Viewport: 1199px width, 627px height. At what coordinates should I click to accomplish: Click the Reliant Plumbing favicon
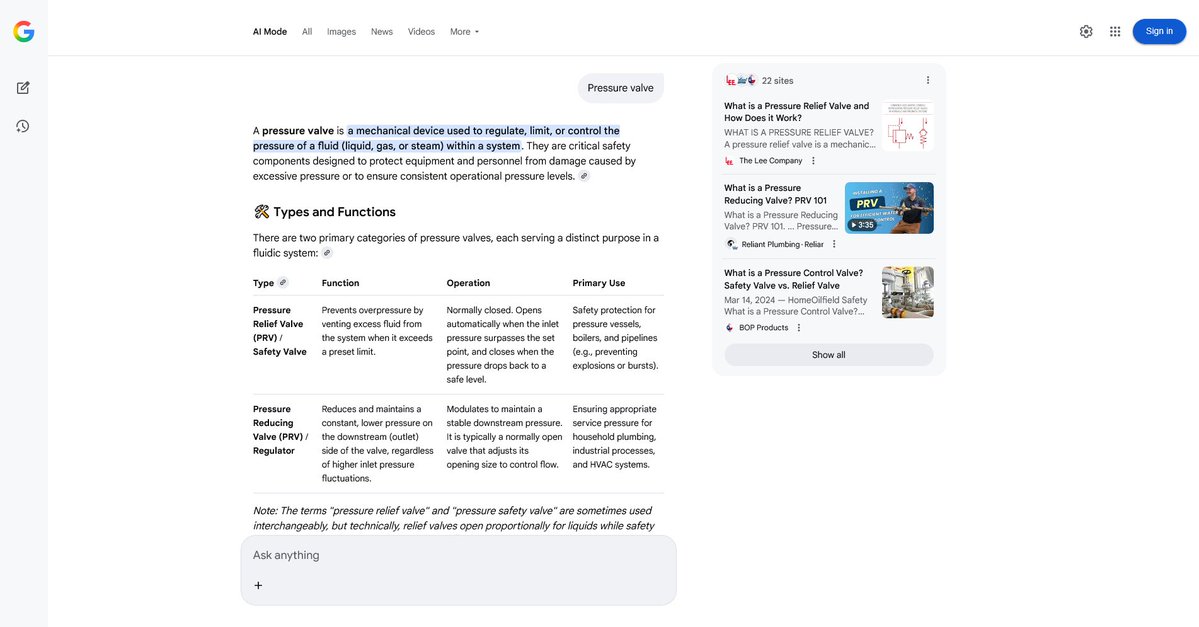[x=731, y=244]
